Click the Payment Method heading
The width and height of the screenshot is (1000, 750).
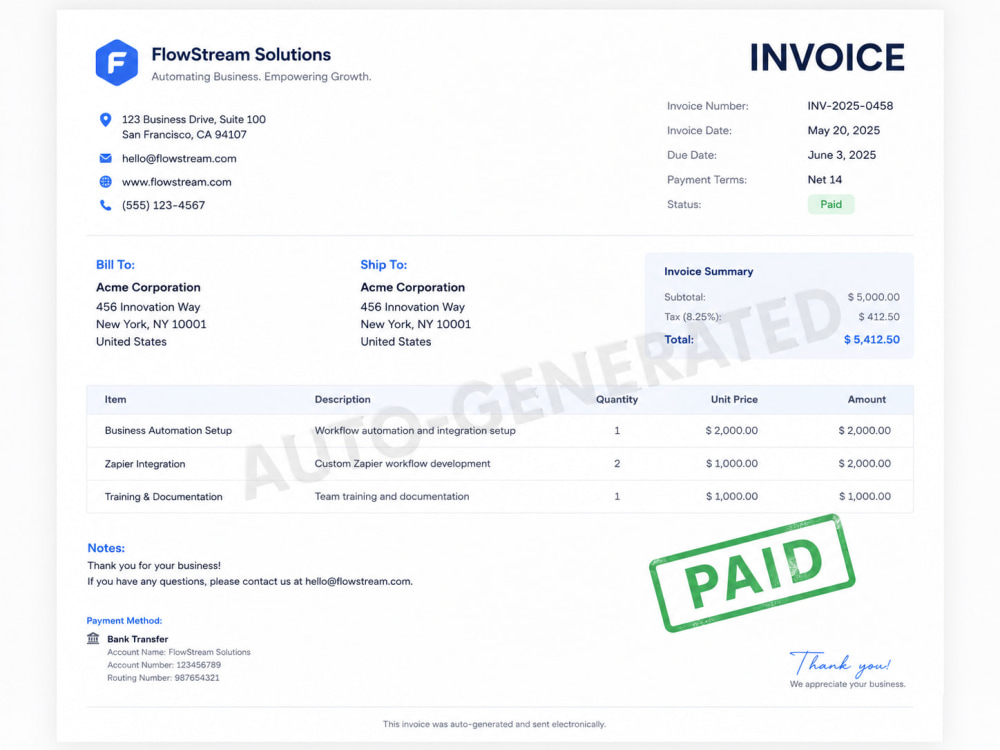pyautogui.click(x=124, y=621)
